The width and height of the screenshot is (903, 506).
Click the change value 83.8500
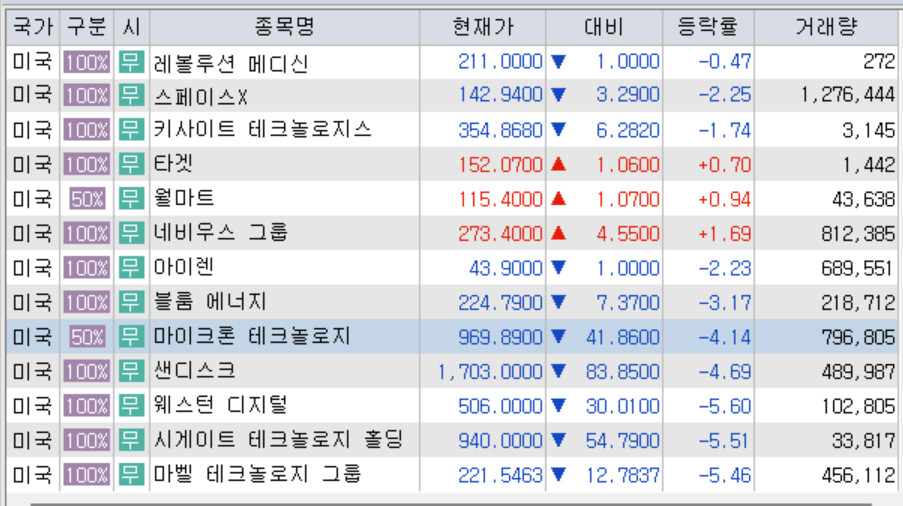pos(623,372)
